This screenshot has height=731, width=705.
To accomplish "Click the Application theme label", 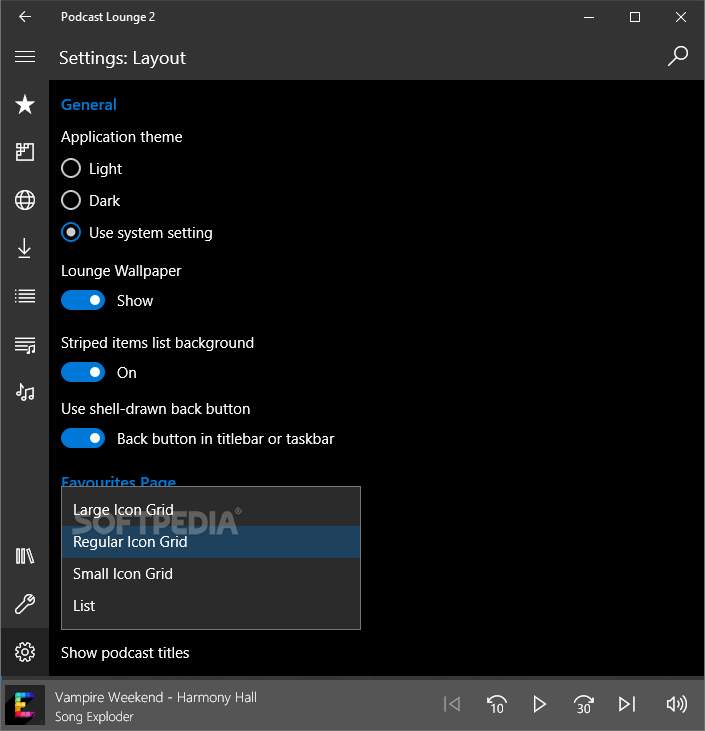I will coord(122,137).
